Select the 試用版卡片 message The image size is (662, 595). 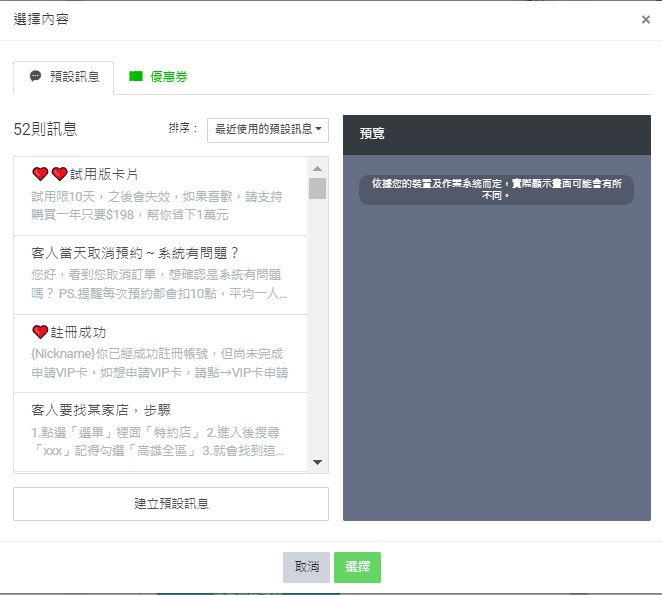[x=160, y=196]
